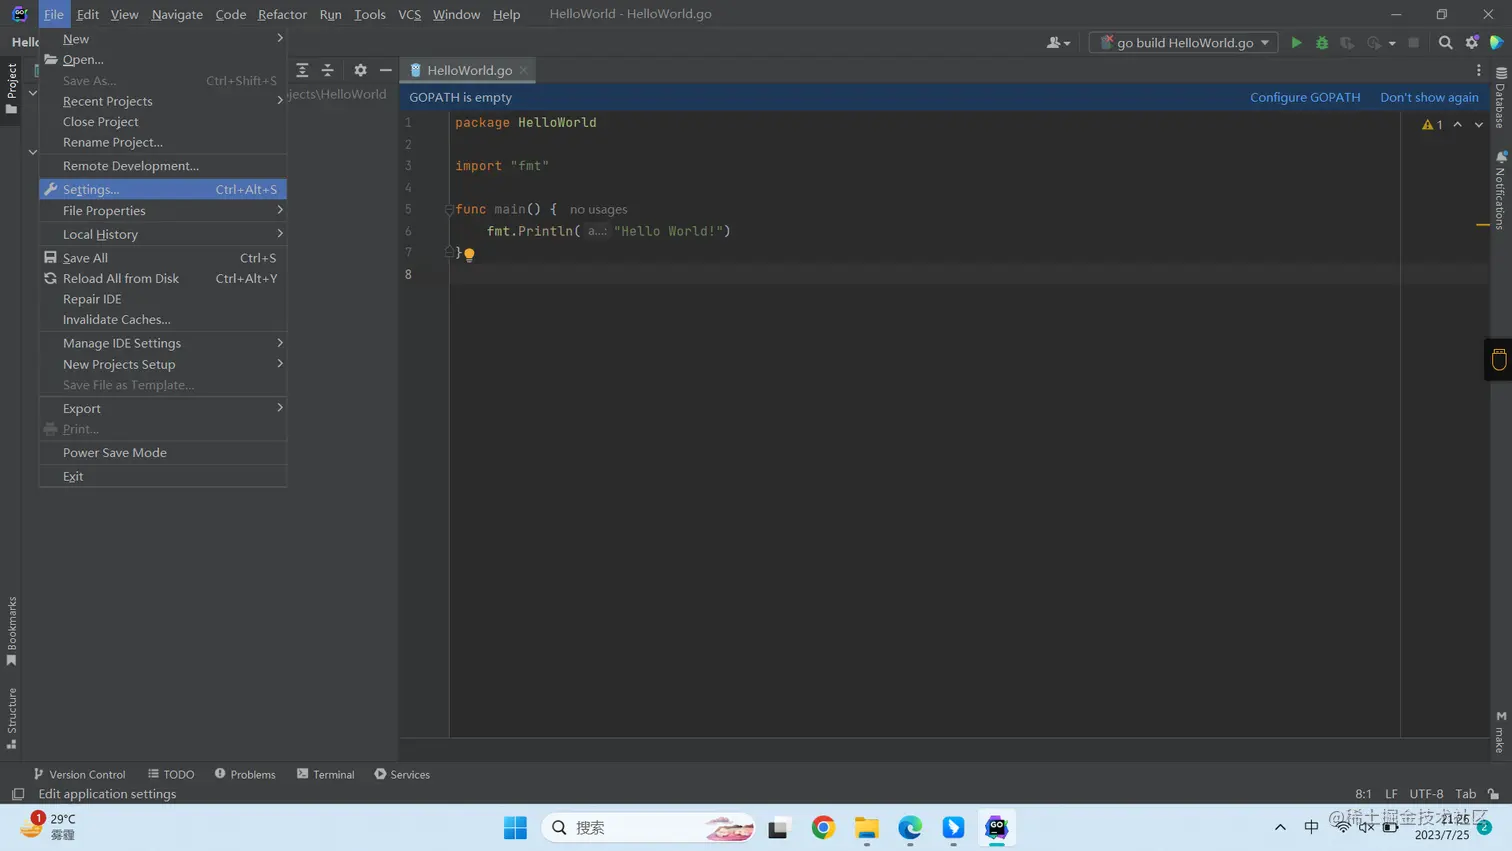Switch to HelloWorld.go editor tab

(x=469, y=70)
